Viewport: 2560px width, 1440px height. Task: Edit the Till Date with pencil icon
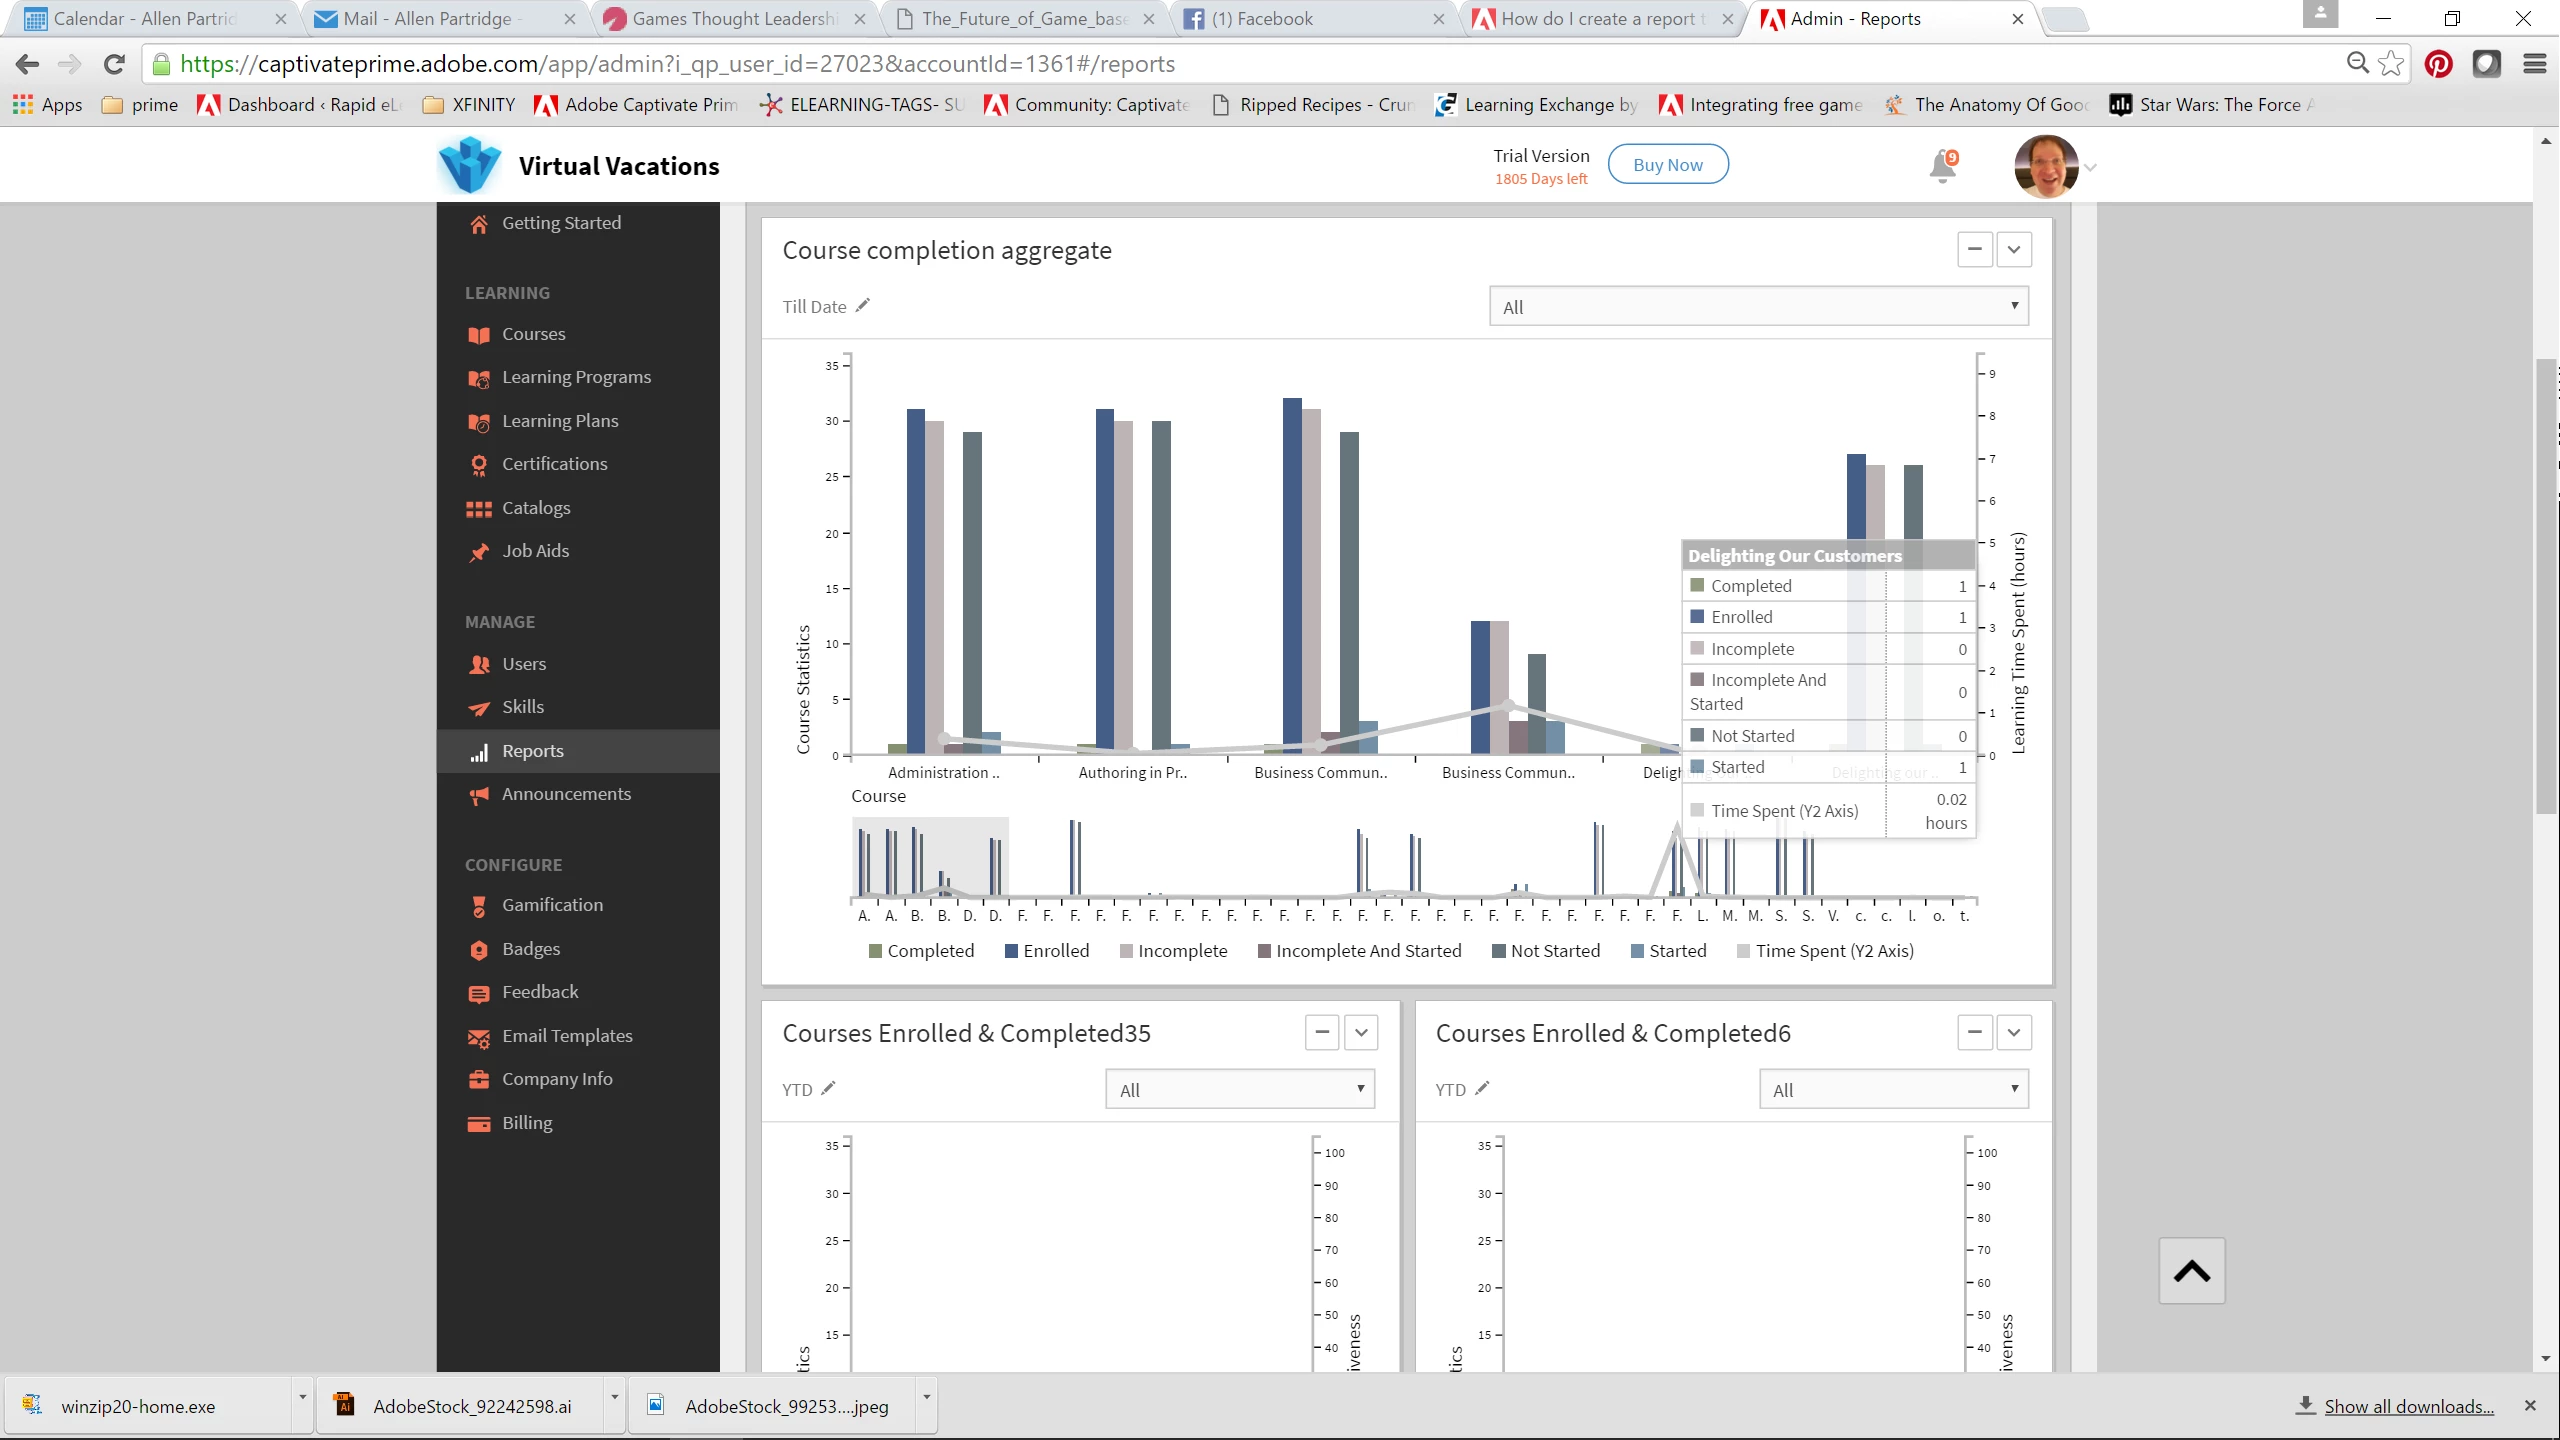[863, 306]
